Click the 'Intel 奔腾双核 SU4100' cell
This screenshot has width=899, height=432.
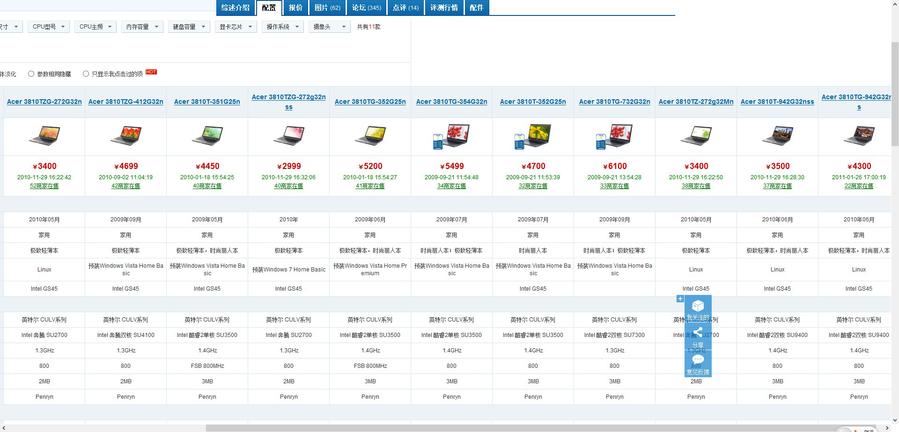point(126,335)
